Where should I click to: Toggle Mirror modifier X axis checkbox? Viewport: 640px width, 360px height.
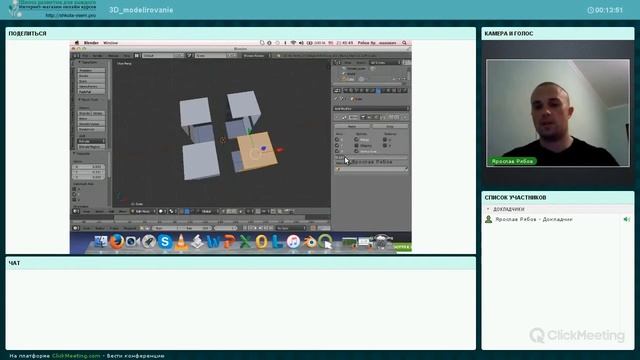[x=337, y=140]
